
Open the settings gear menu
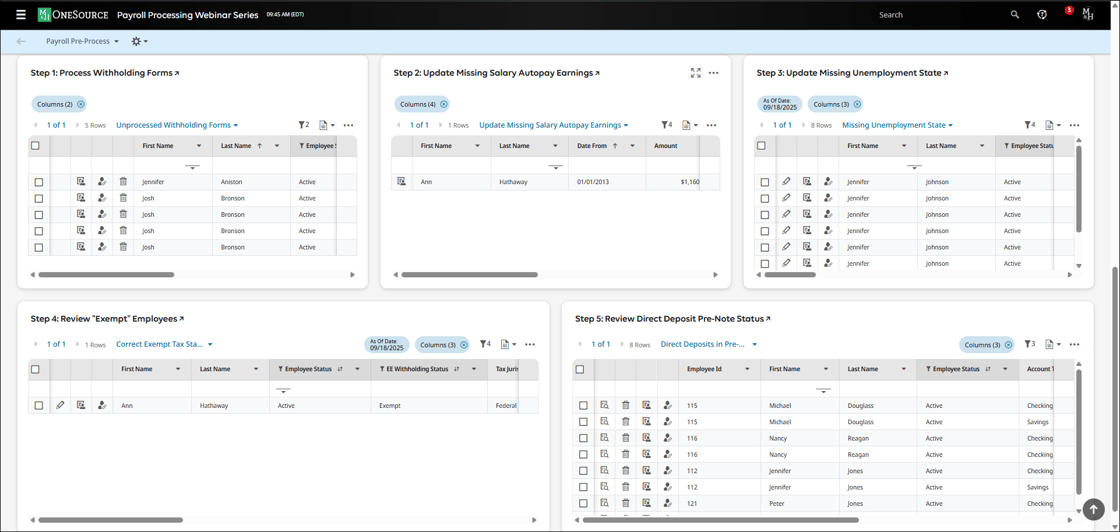pos(139,41)
